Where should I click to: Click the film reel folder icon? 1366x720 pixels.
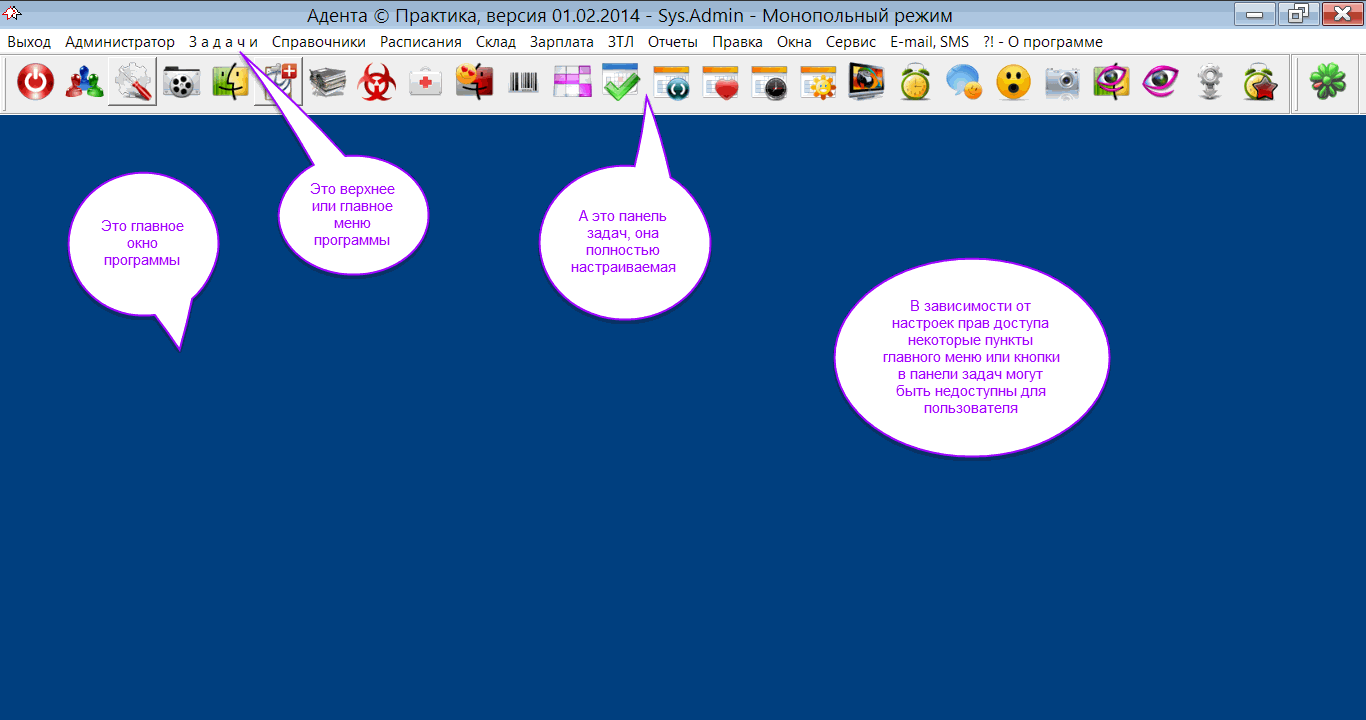click(x=181, y=83)
